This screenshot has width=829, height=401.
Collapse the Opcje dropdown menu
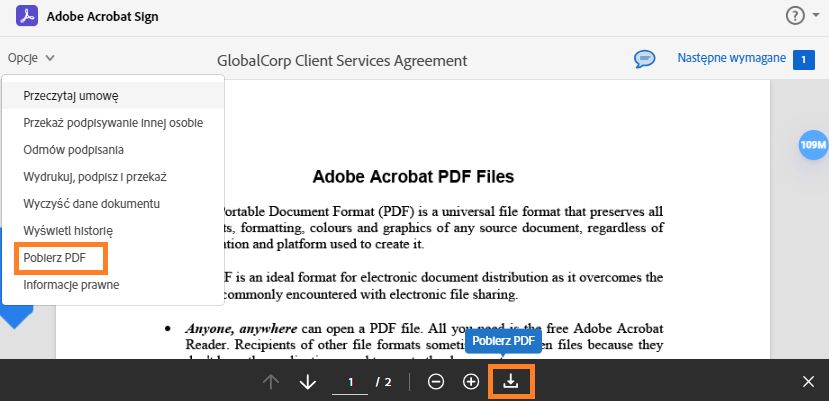point(31,58)
